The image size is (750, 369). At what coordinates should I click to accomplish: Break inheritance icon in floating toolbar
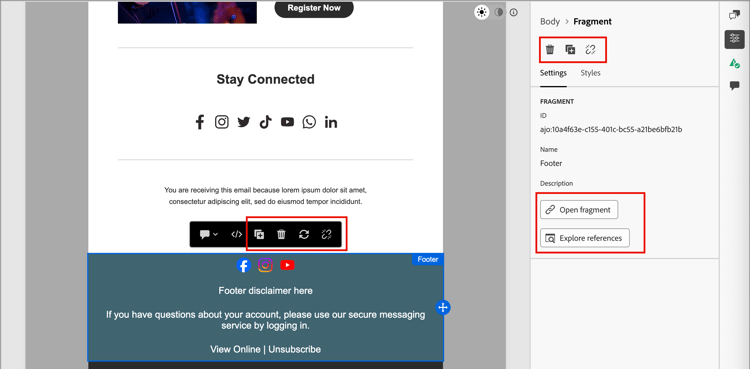326,235
